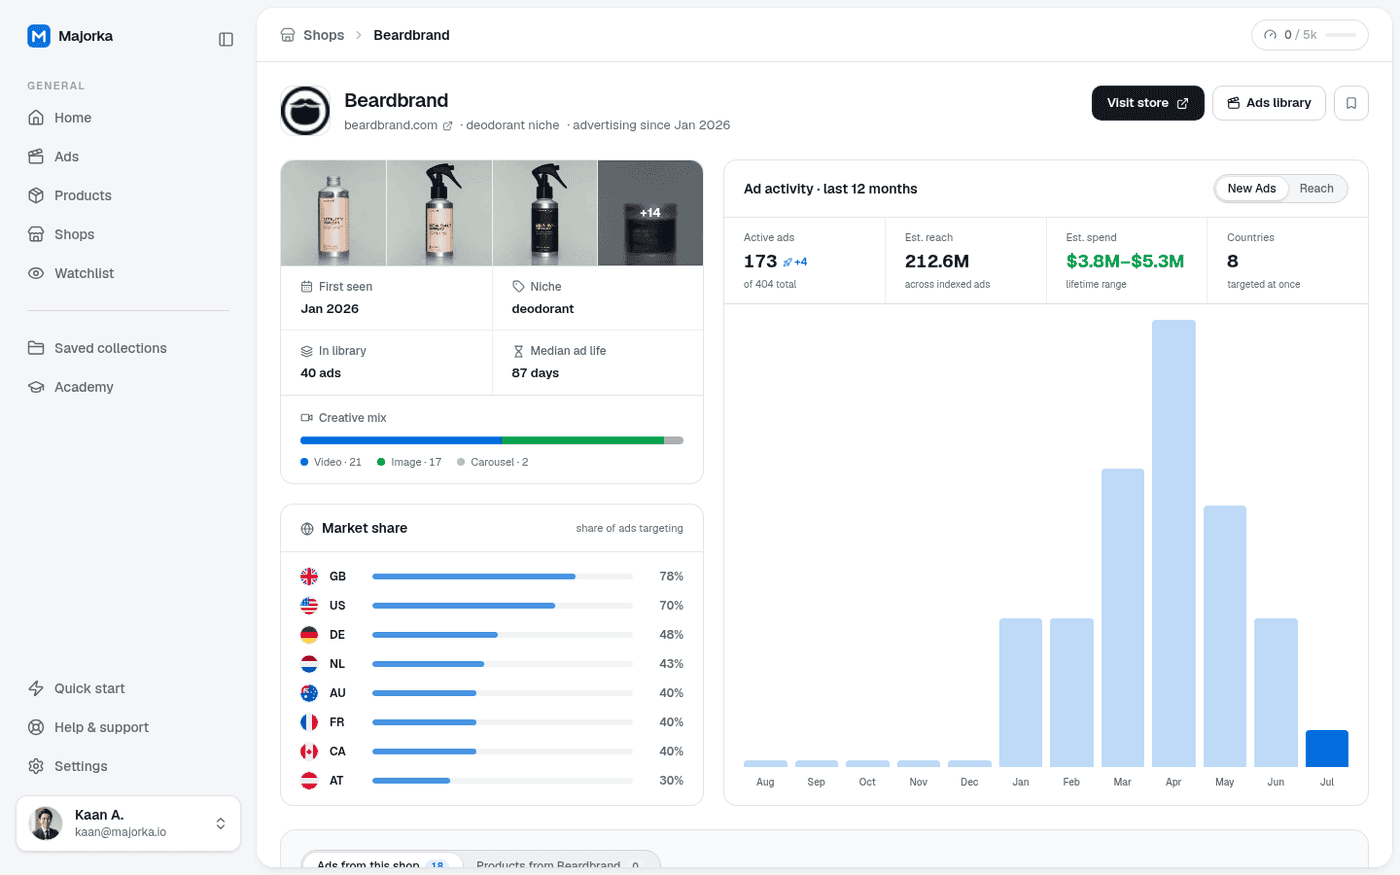
Task: Switch chart to Reach
Action: [x=1316, y=188]
